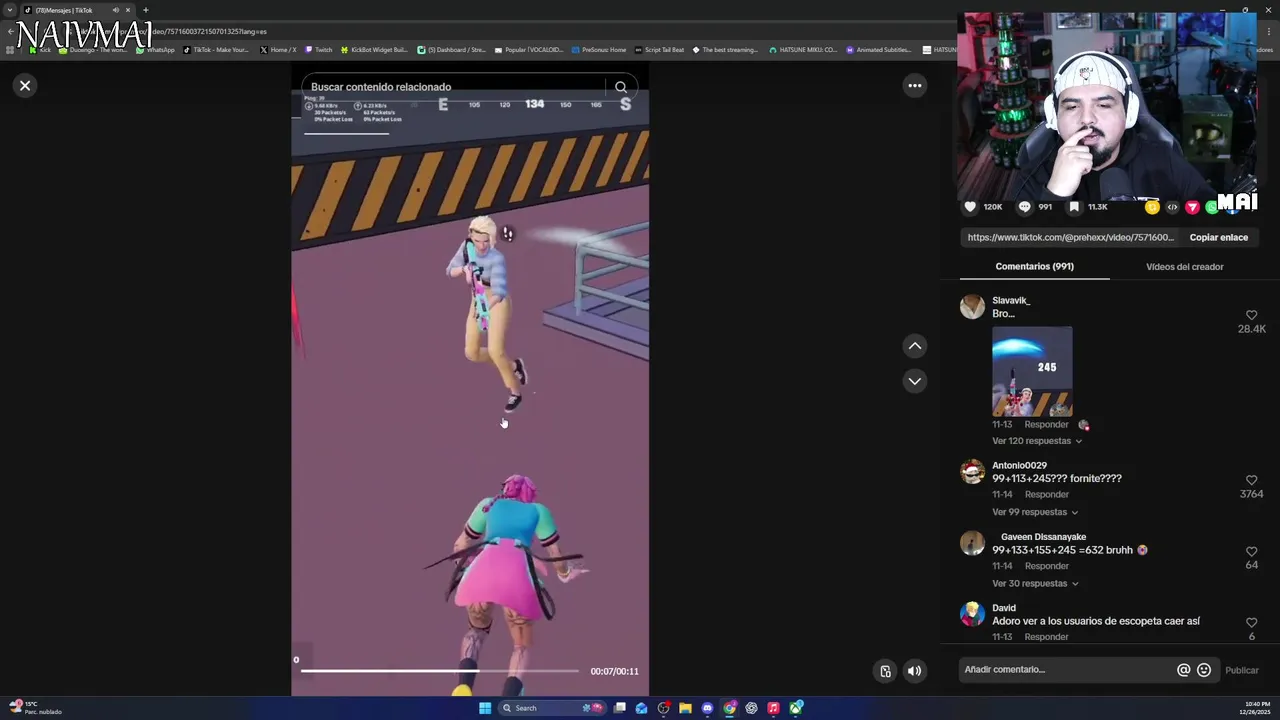
Task: Open David's profile avatar
Action: (972, 614)
